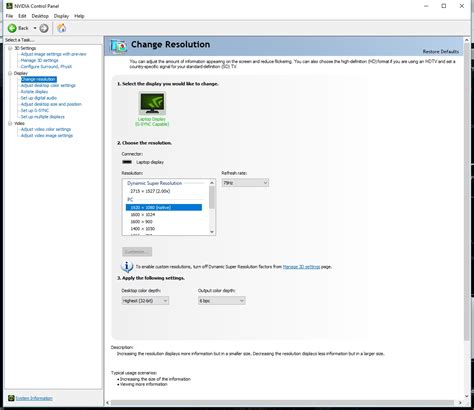Select the 1400 × 1050 resolution
Screen dimensions: 474x410
click(x=143, y=229)
